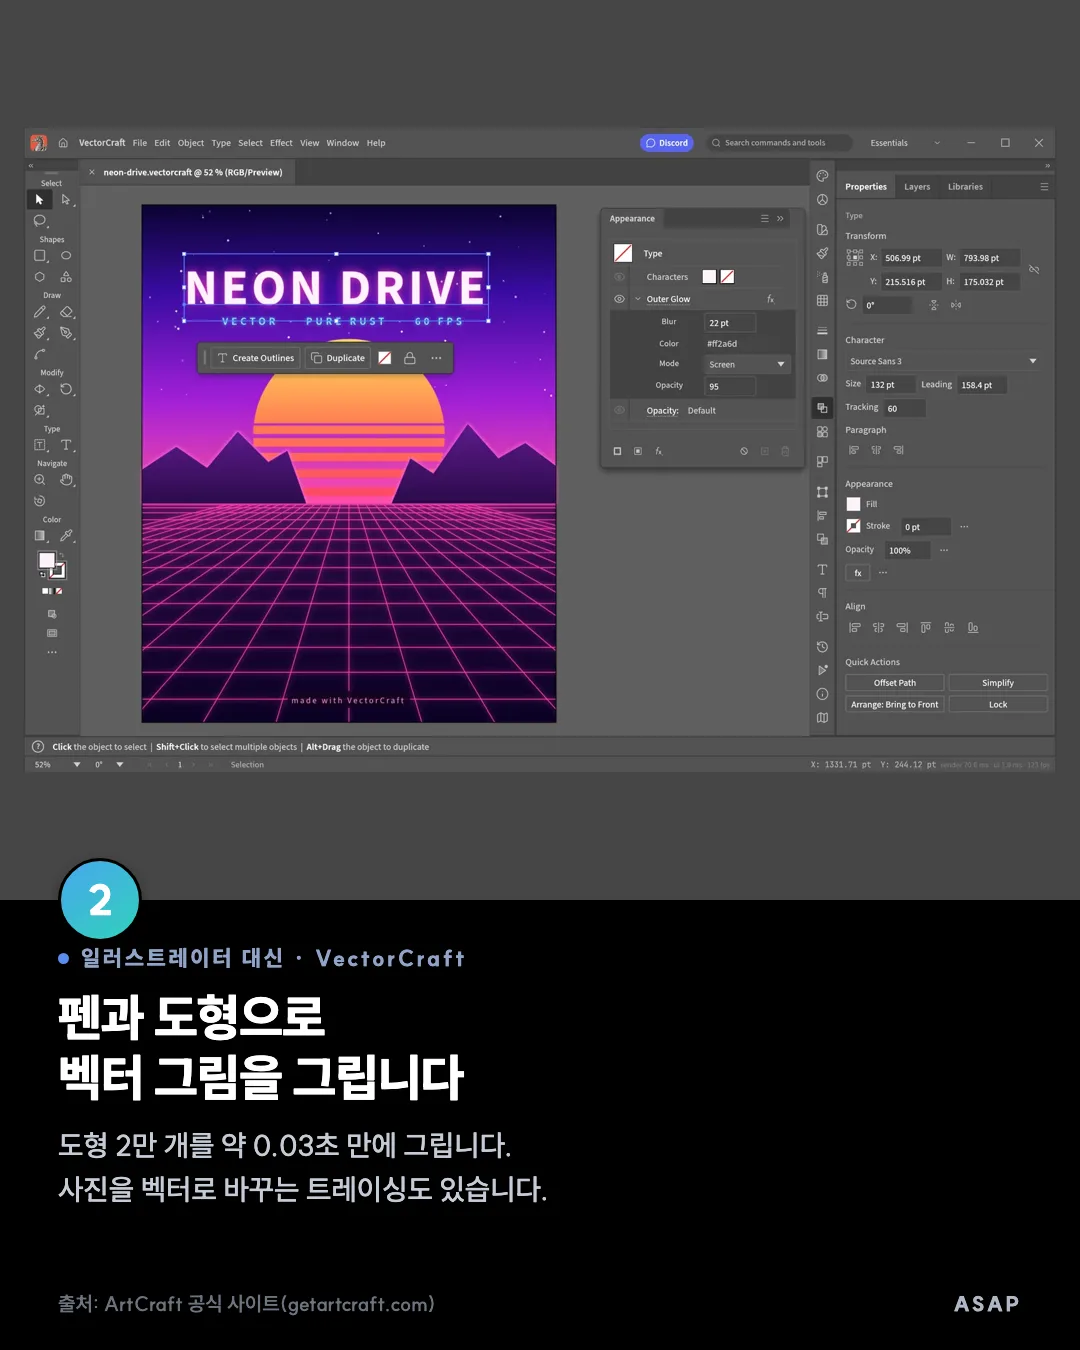Toggle lock icon in floating text toolbar

coord(409,358)
